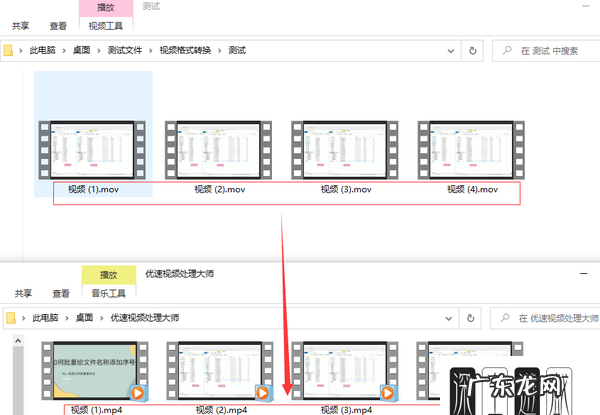Click folder icon in lower address bar

coord(11,318)
